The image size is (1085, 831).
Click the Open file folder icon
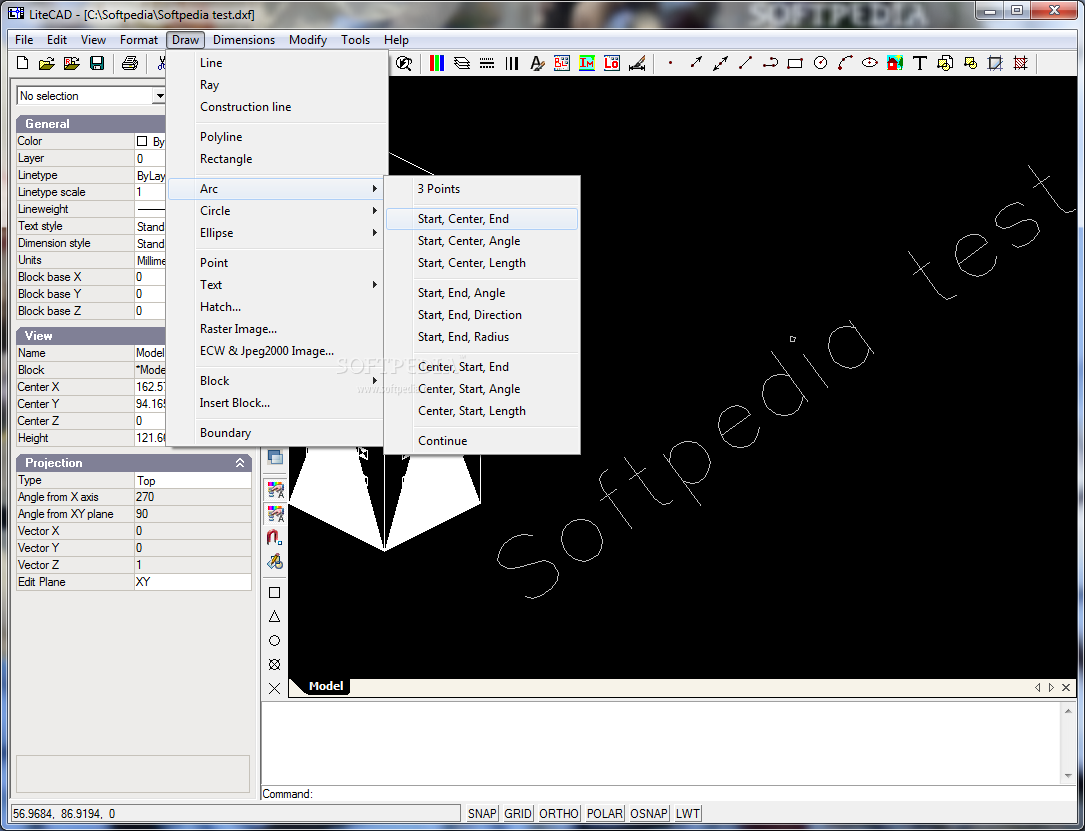point(46,64)
